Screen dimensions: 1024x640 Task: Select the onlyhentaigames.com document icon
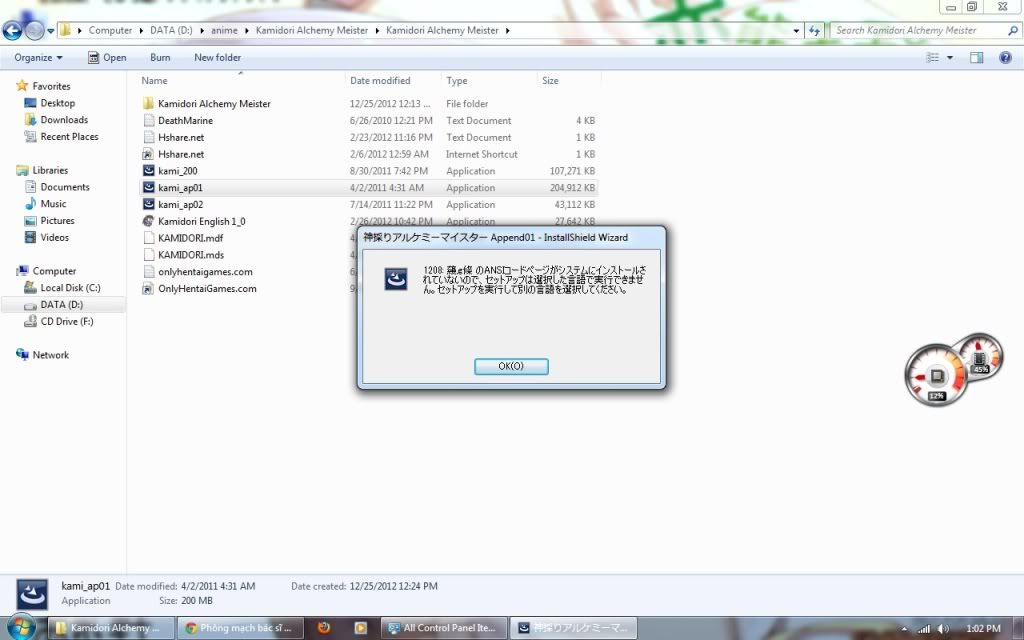(x=148, y=272)
